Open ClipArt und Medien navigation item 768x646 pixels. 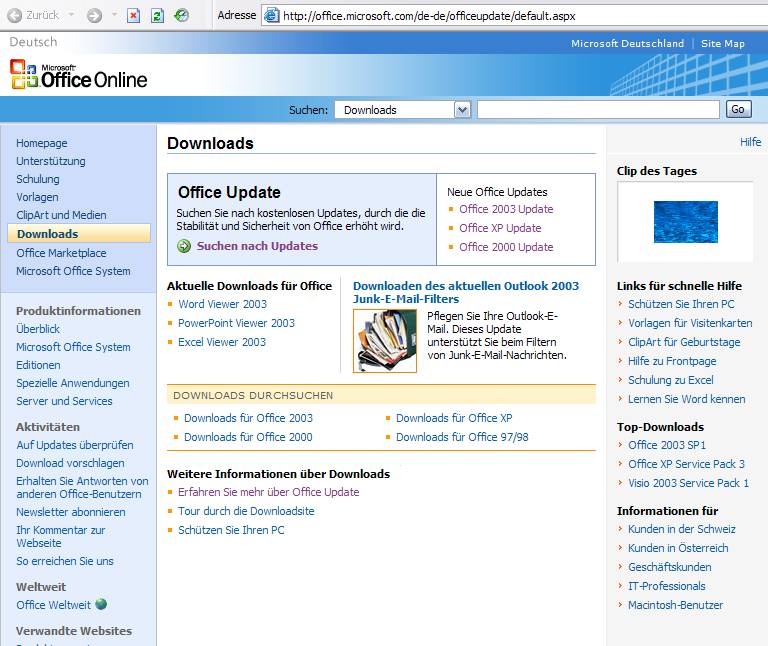click(x=61, y=215)
